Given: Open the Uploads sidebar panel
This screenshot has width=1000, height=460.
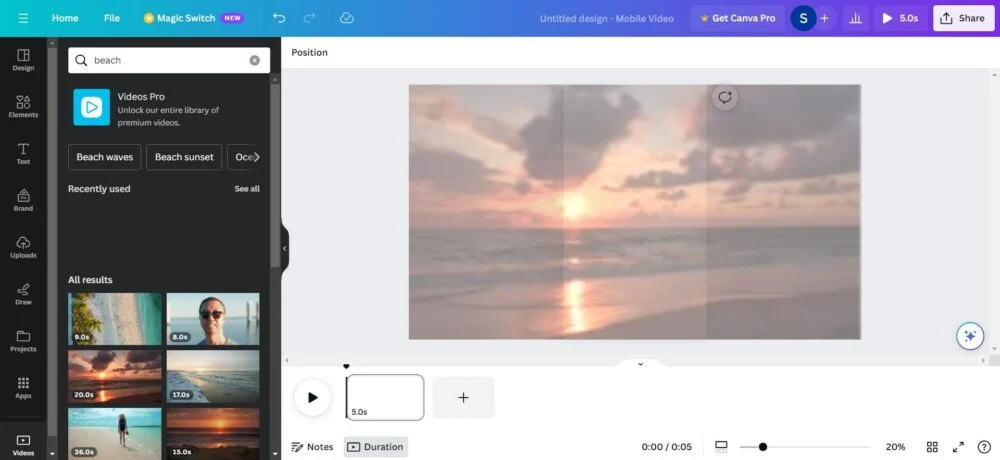Looking at the screenshot, I should coord(23,247).
